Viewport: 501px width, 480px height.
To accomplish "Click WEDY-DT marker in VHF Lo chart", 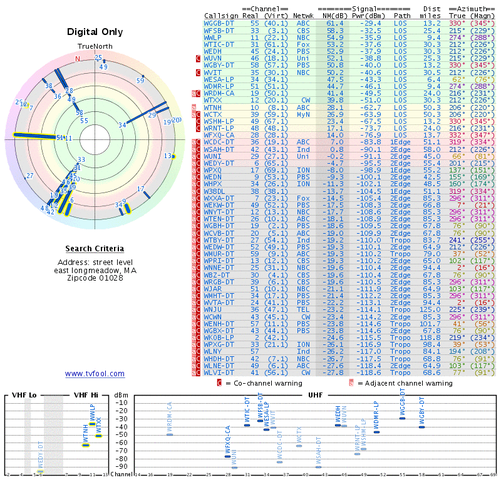I will [40, 471].
